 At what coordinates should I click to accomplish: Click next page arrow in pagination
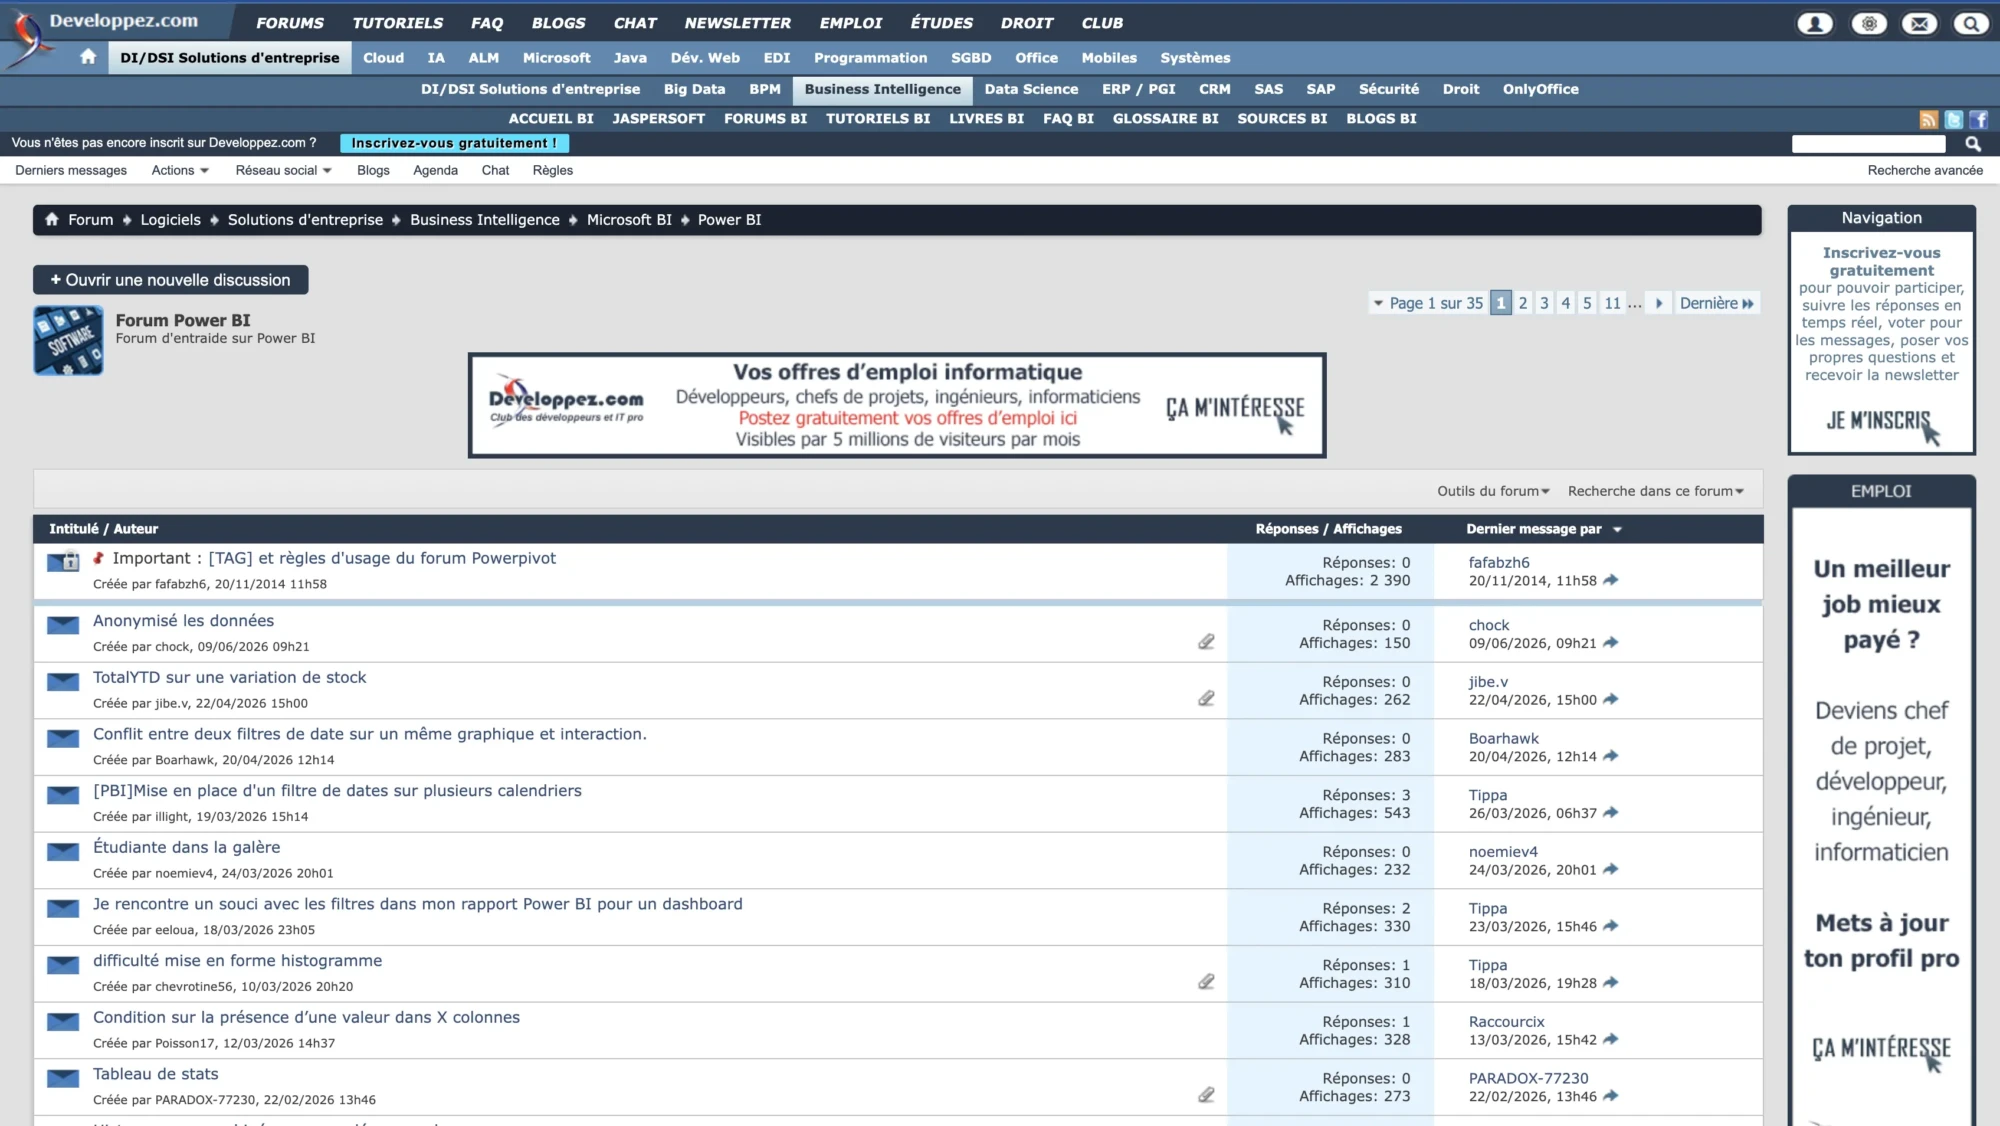click(1658, 303)
